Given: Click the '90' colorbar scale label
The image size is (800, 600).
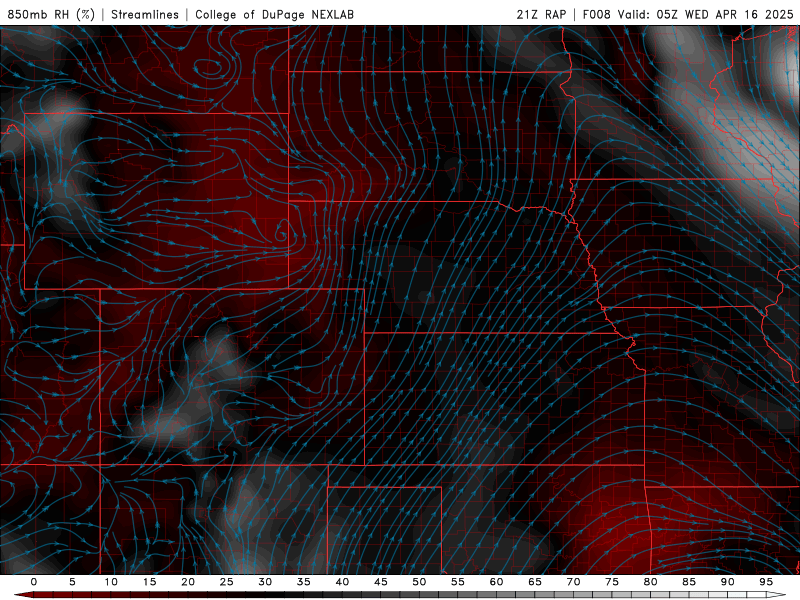Looking at the screenshot, I should (x=728, y=582).
